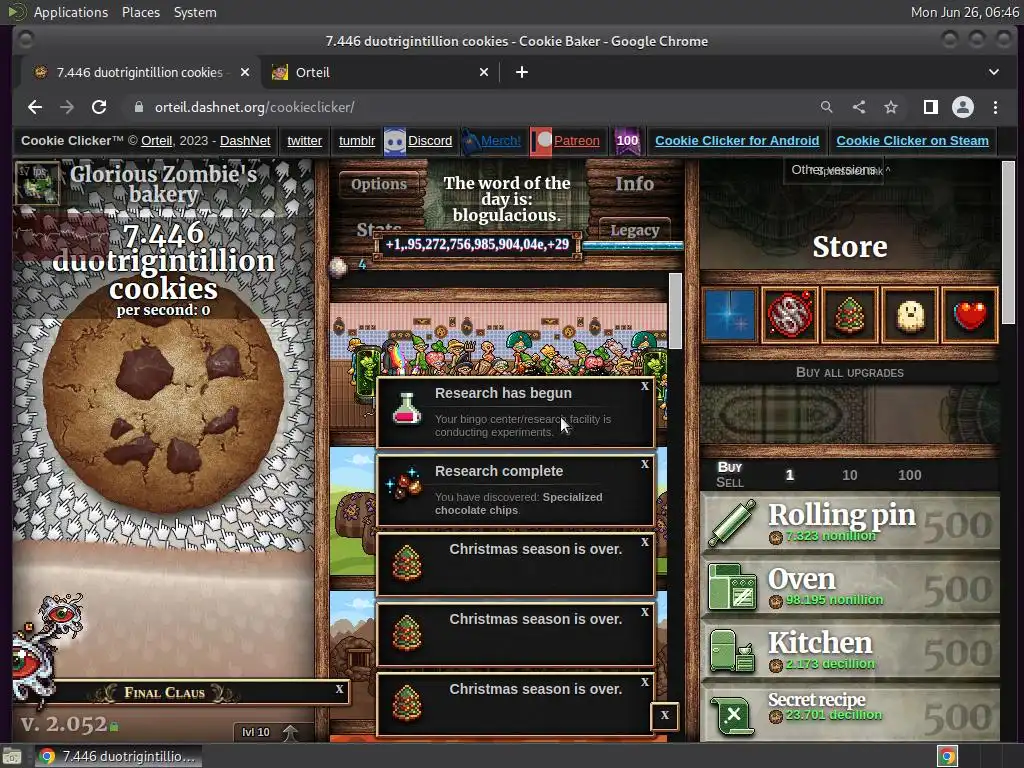Open Cookie Clicker on Steam link
This screenshot has height=768, width=1024.
[912, 140]
